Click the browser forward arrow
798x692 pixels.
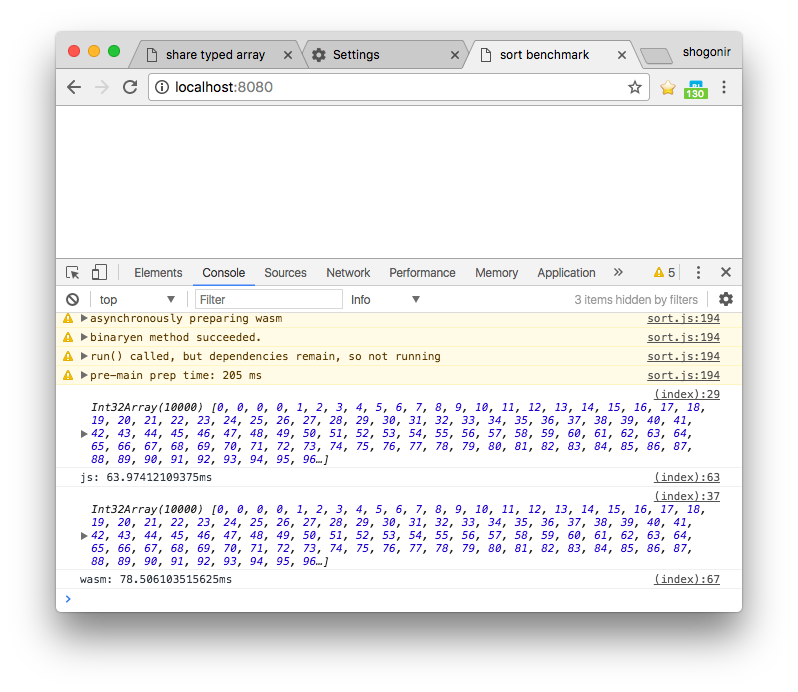coord(102,87)
